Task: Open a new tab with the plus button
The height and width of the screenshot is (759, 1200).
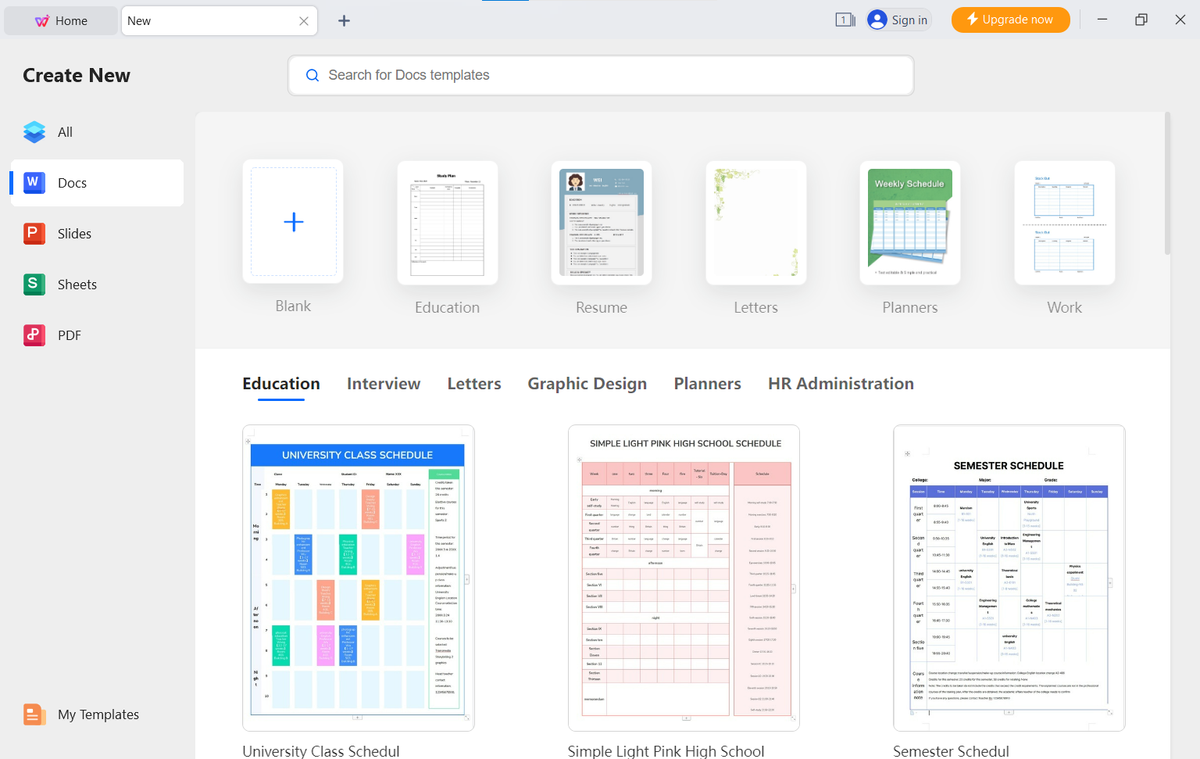Action: click(343, 20)
